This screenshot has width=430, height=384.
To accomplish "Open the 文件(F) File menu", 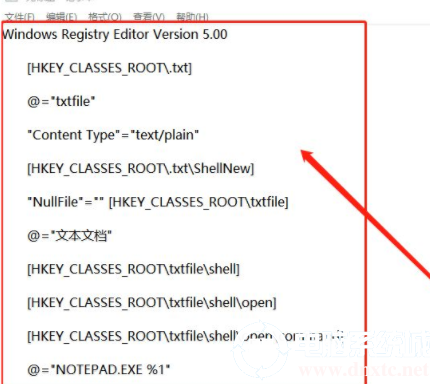I will [20, 17].
